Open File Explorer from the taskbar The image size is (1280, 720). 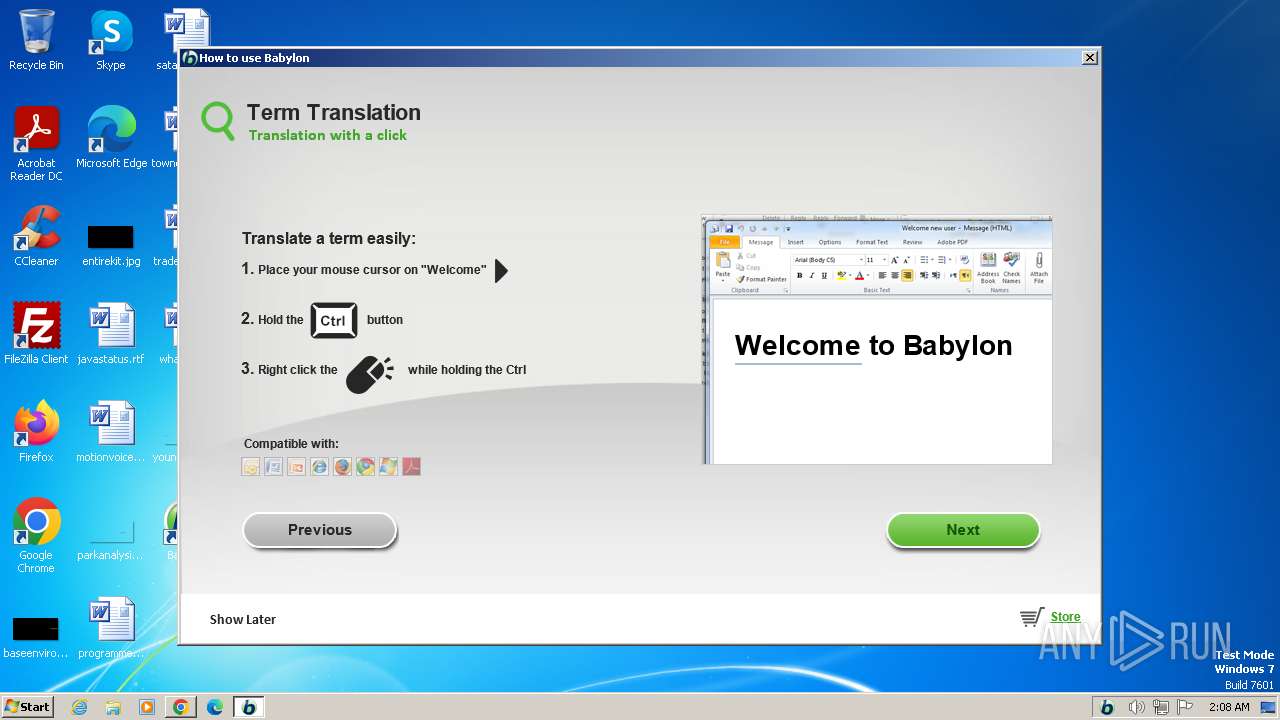point(113,707)
